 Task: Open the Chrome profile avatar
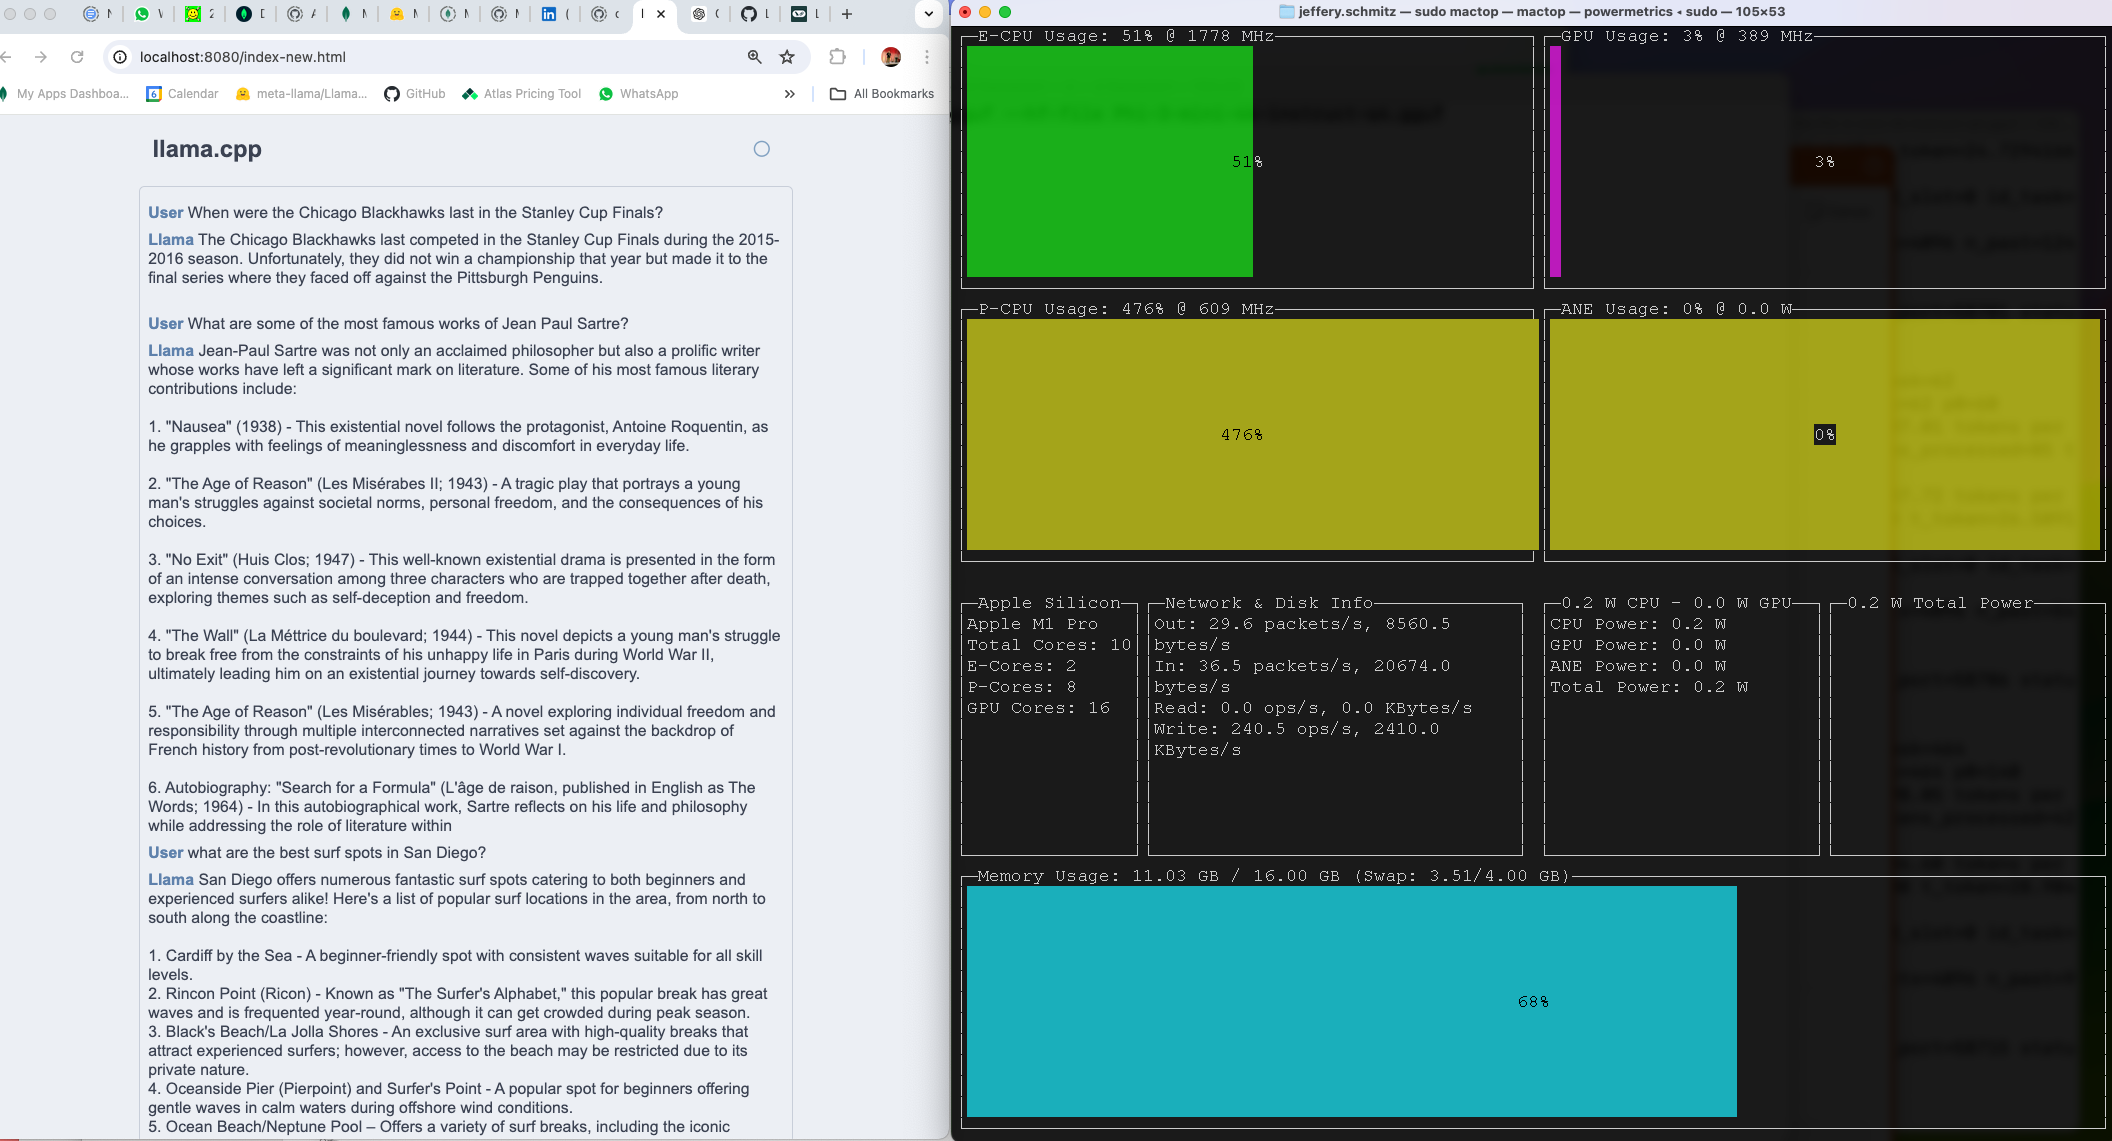pyautogui.click(x=891, y=57)
